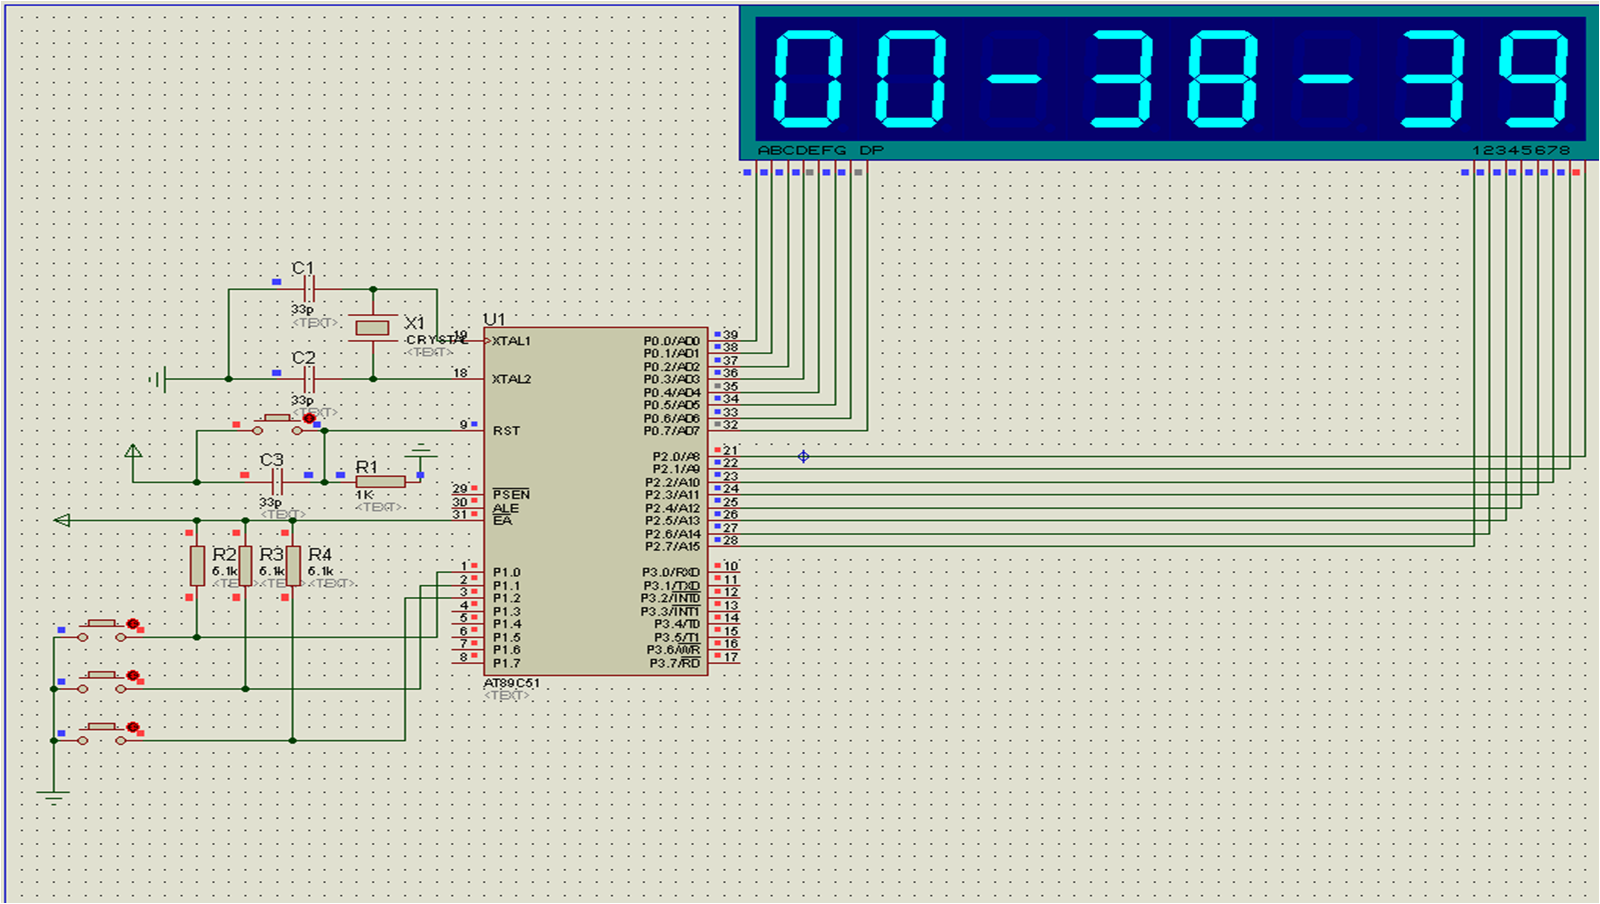Click the ground terminal left of capacitor C2
The image size is (1600, 904).
(157, 379)
